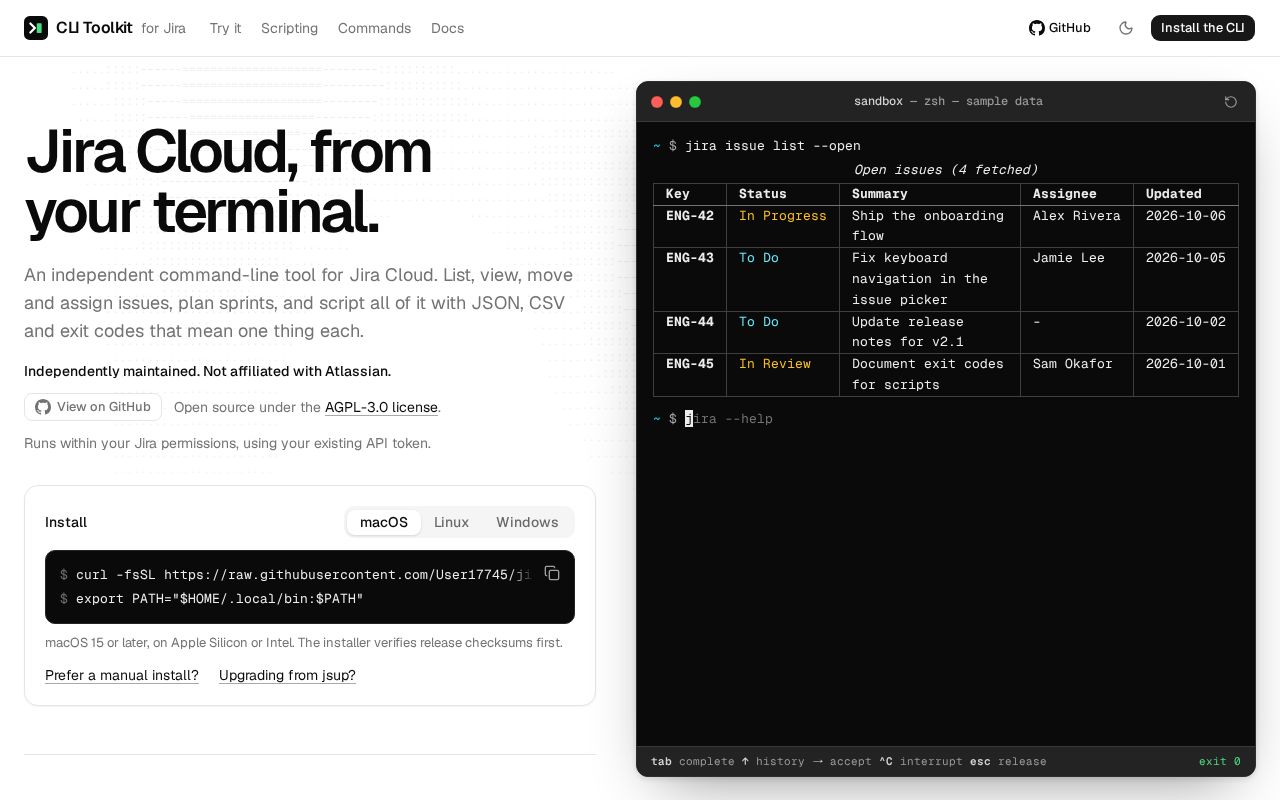Viewport: 1280px width, 800px height.
Task: Open the Commands nav item
Action: click(374, 28)
